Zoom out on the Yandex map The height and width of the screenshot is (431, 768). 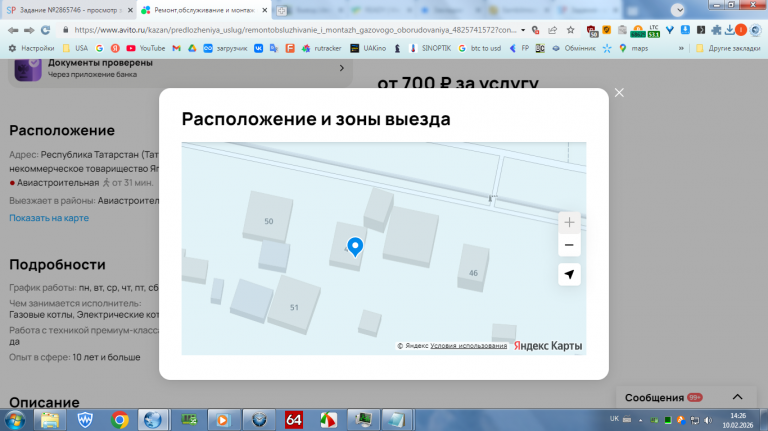pyautogui.click(x=569, y=245)
